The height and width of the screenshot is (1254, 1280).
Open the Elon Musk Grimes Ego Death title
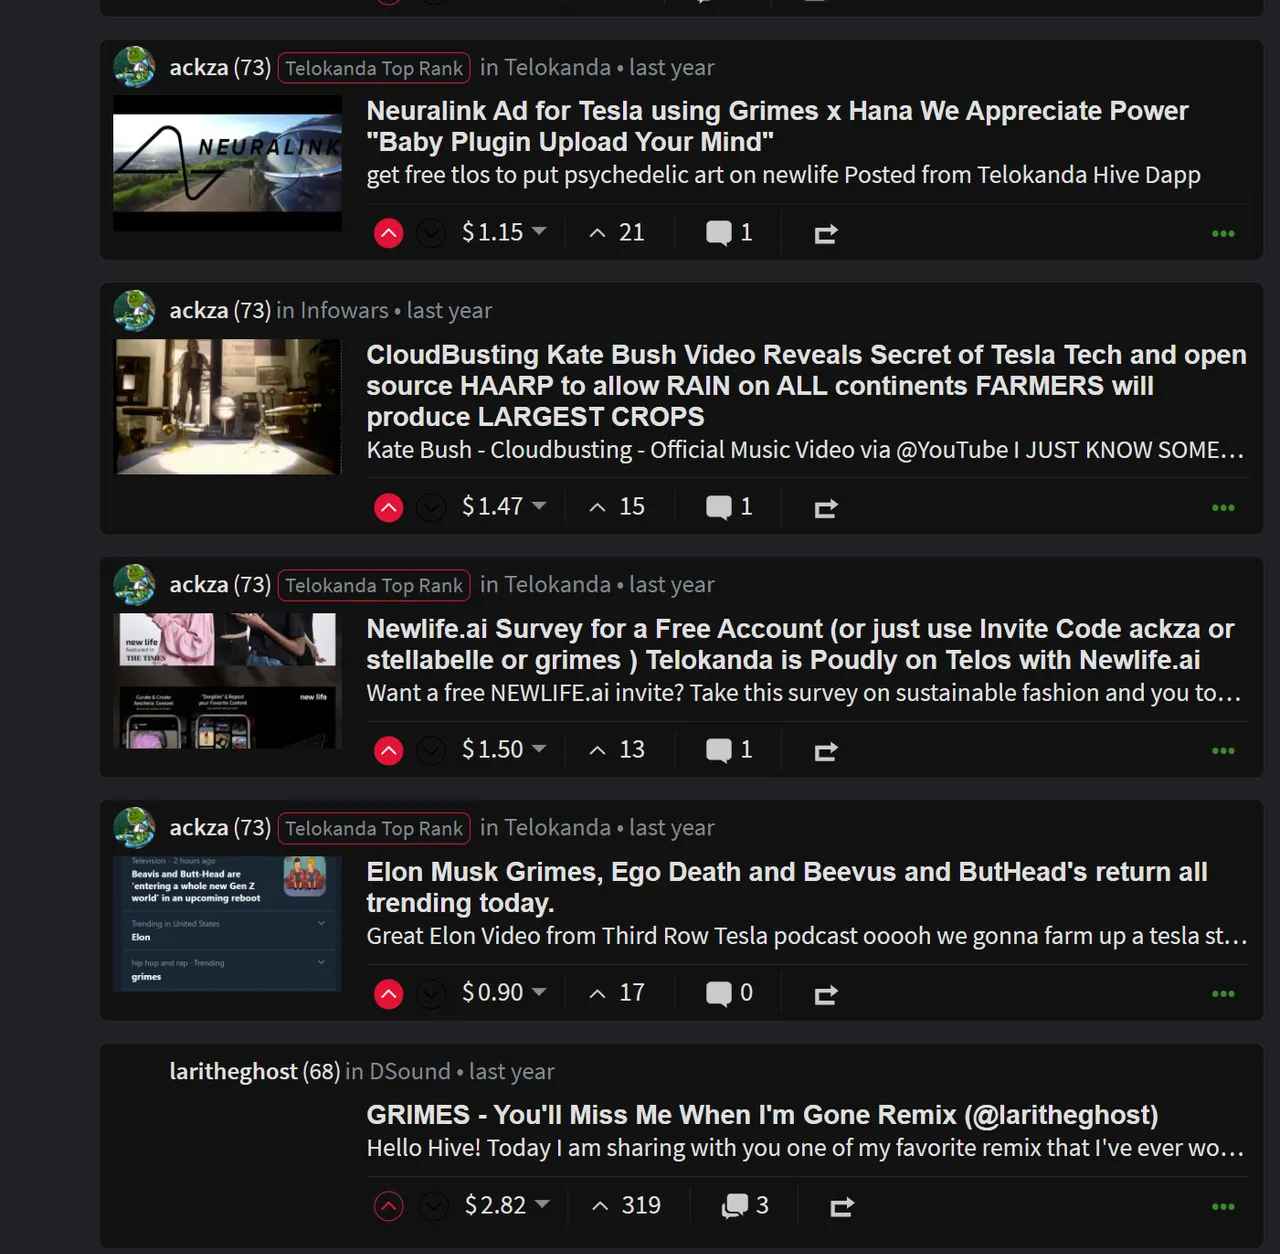787,887
